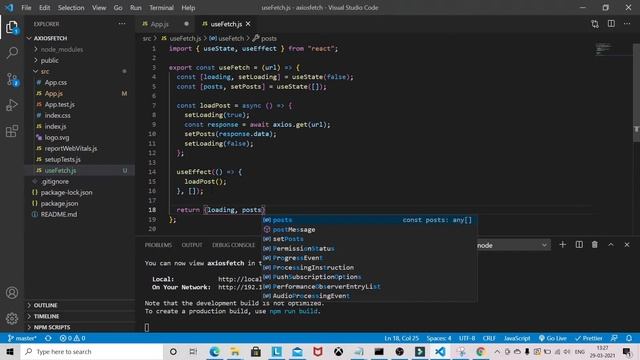Select the postMessage suggestion
This screenshot has height=360, width=640.
coord(369,229)
